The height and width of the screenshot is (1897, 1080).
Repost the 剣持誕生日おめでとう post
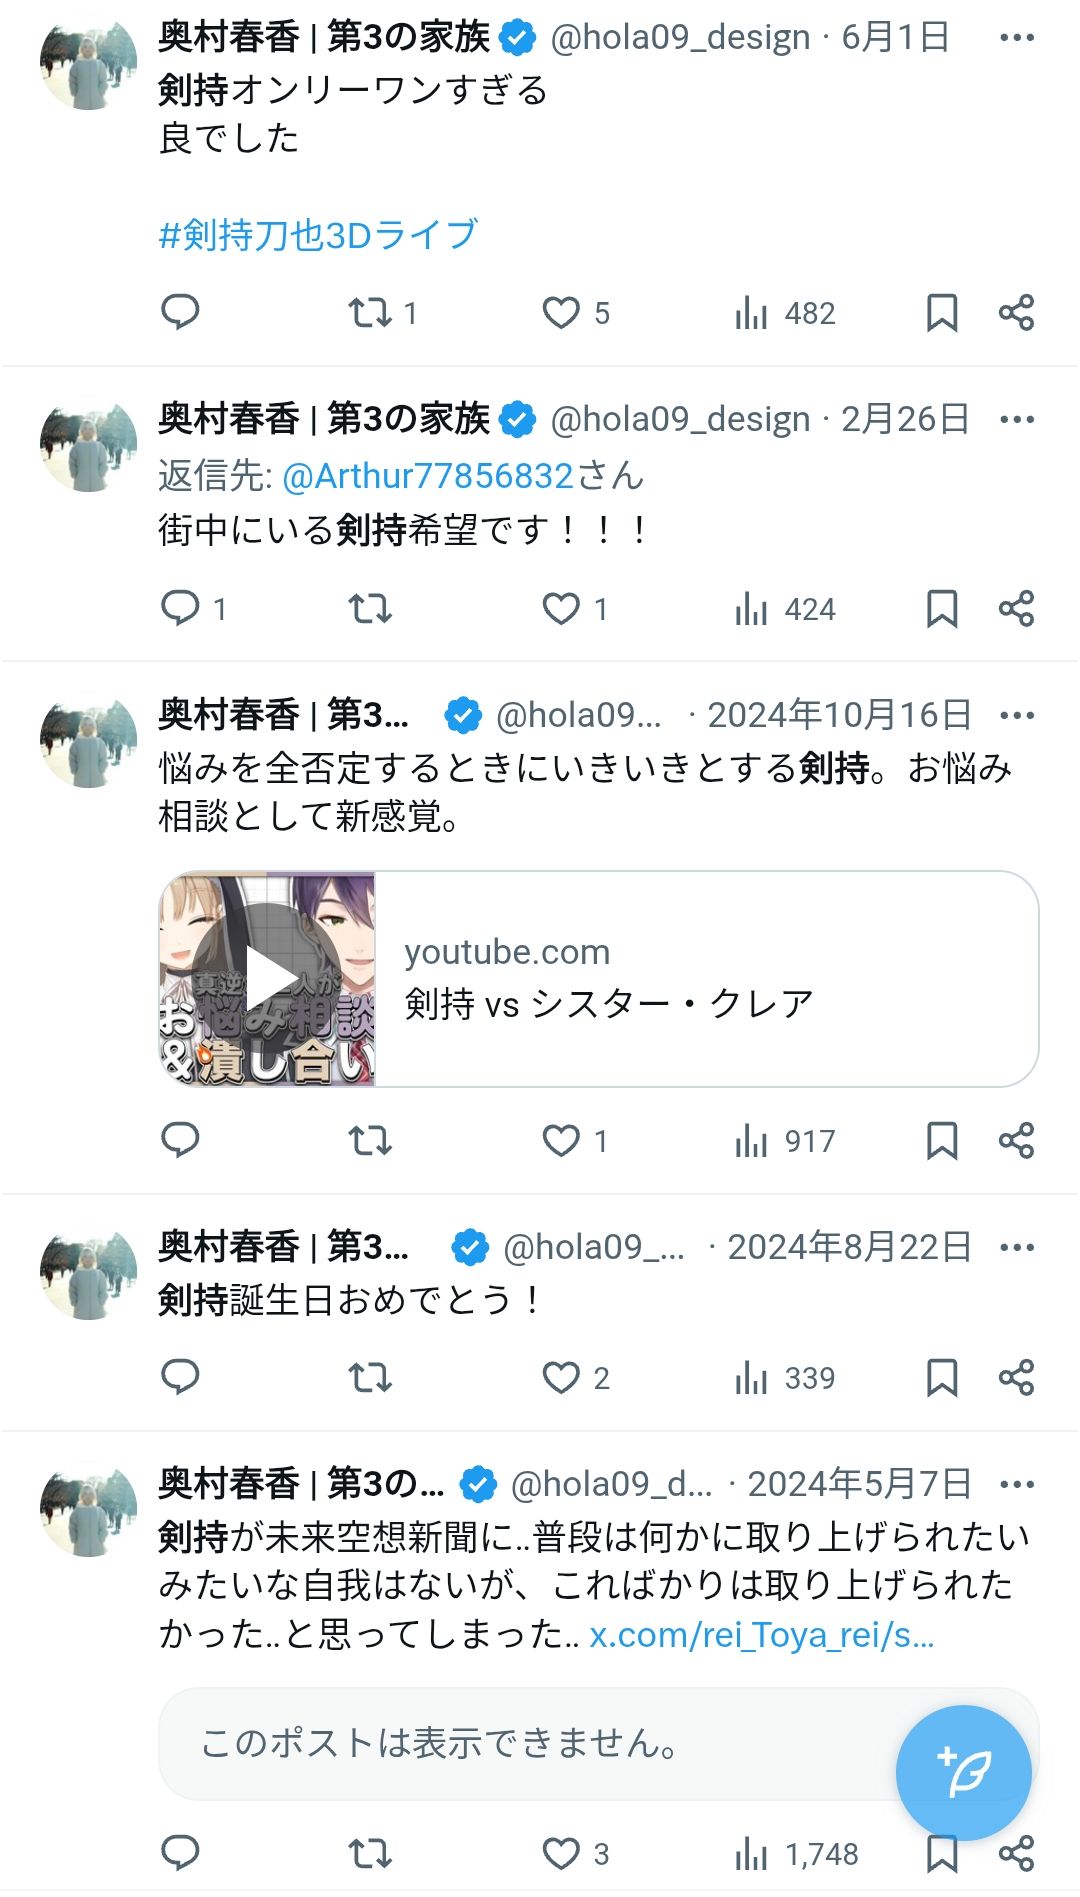coord(370,1378)
